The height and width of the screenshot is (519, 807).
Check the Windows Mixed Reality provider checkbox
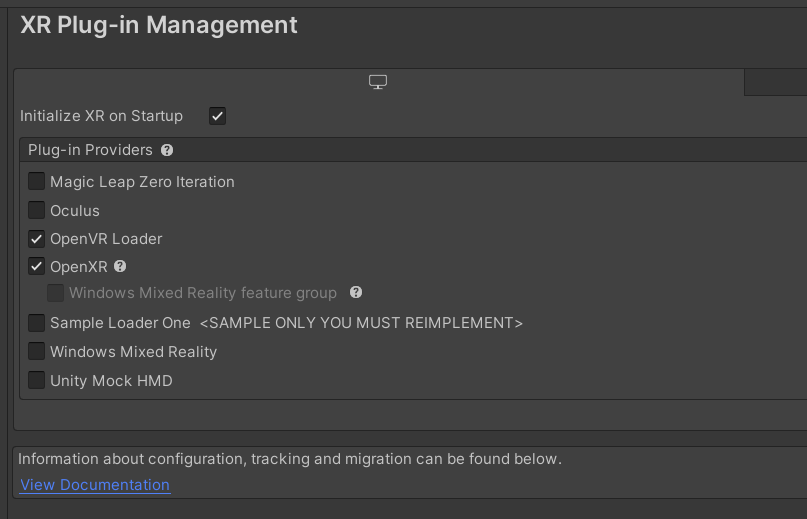point(37,352)
